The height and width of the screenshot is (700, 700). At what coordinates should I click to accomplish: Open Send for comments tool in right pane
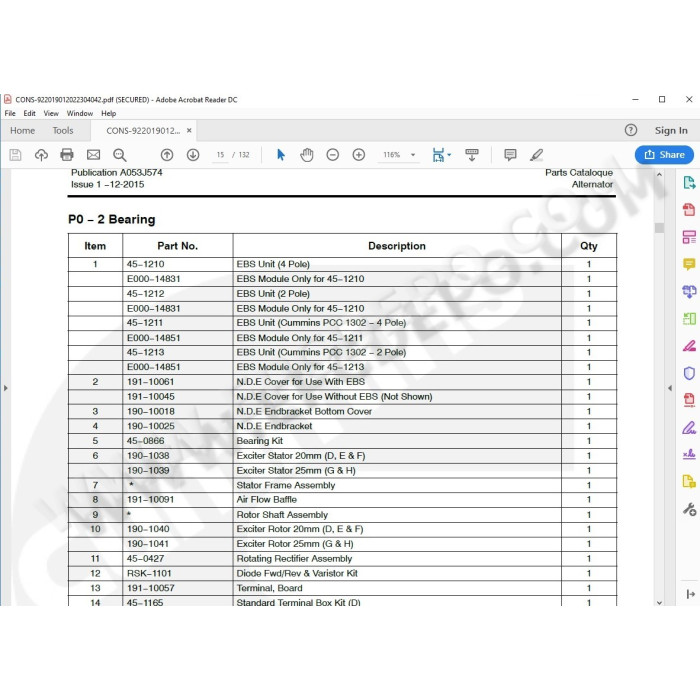[689, 482]
